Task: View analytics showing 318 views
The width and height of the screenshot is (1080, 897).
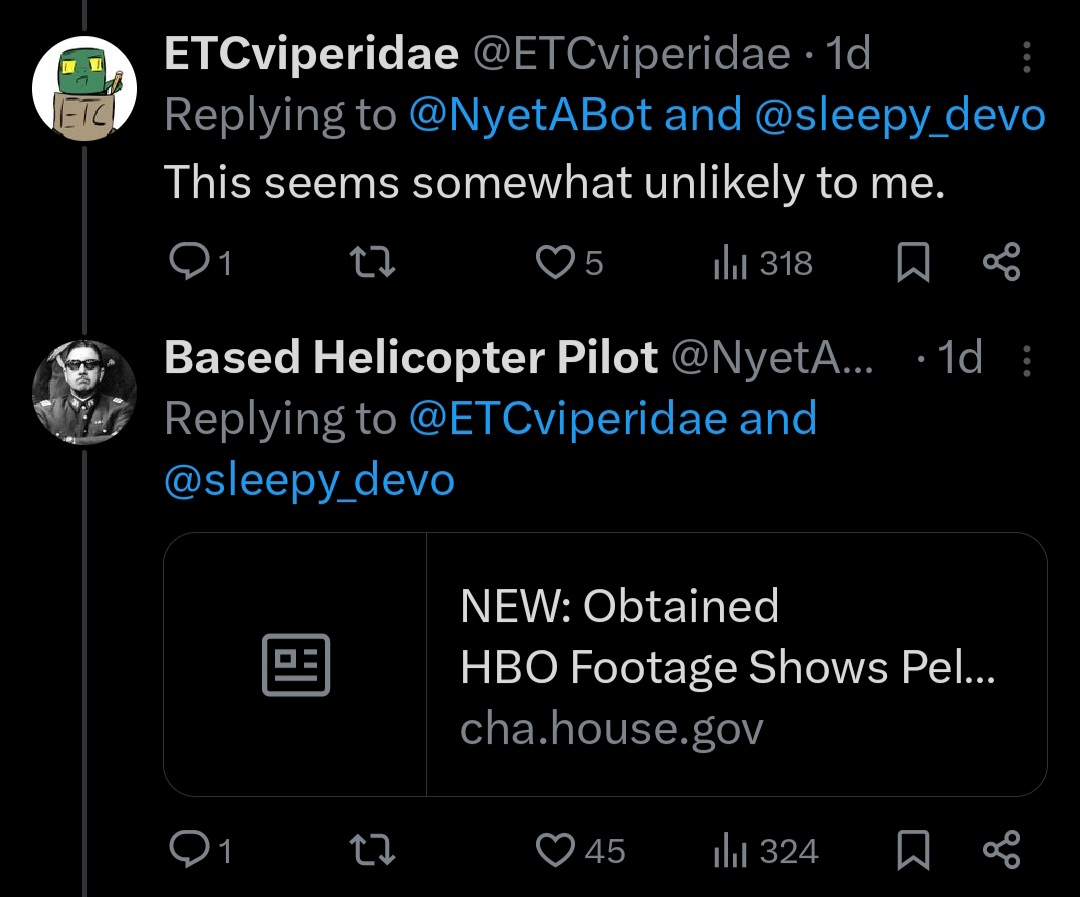Action: pyautogui.click(x=762, y=262)
